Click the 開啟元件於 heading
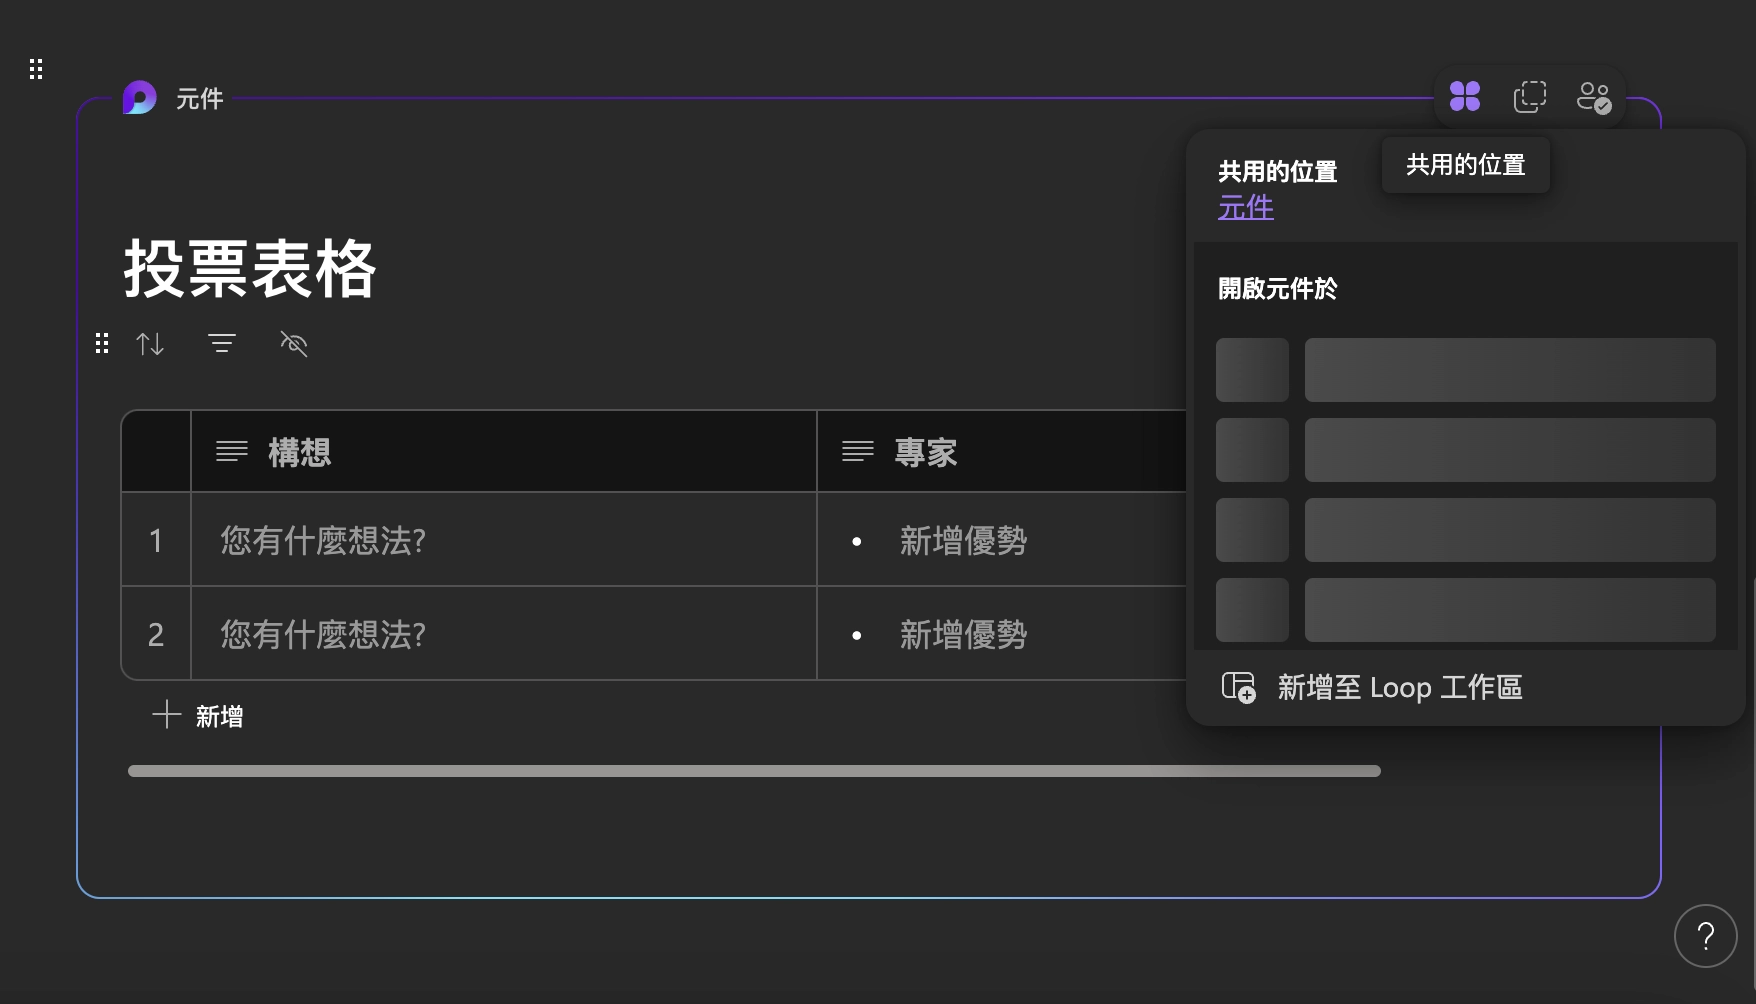 point(1278,289)
